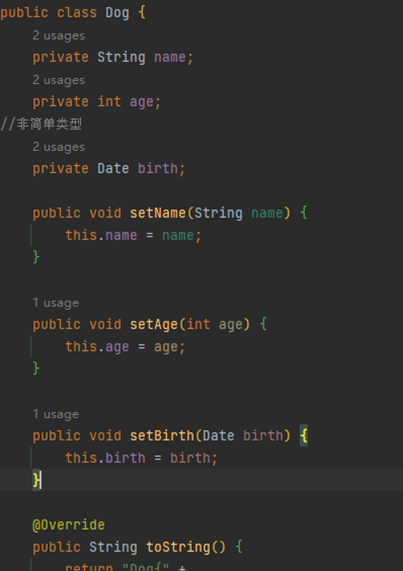Click the '1 usage' hint above setBirth

[x=56, y=414]
